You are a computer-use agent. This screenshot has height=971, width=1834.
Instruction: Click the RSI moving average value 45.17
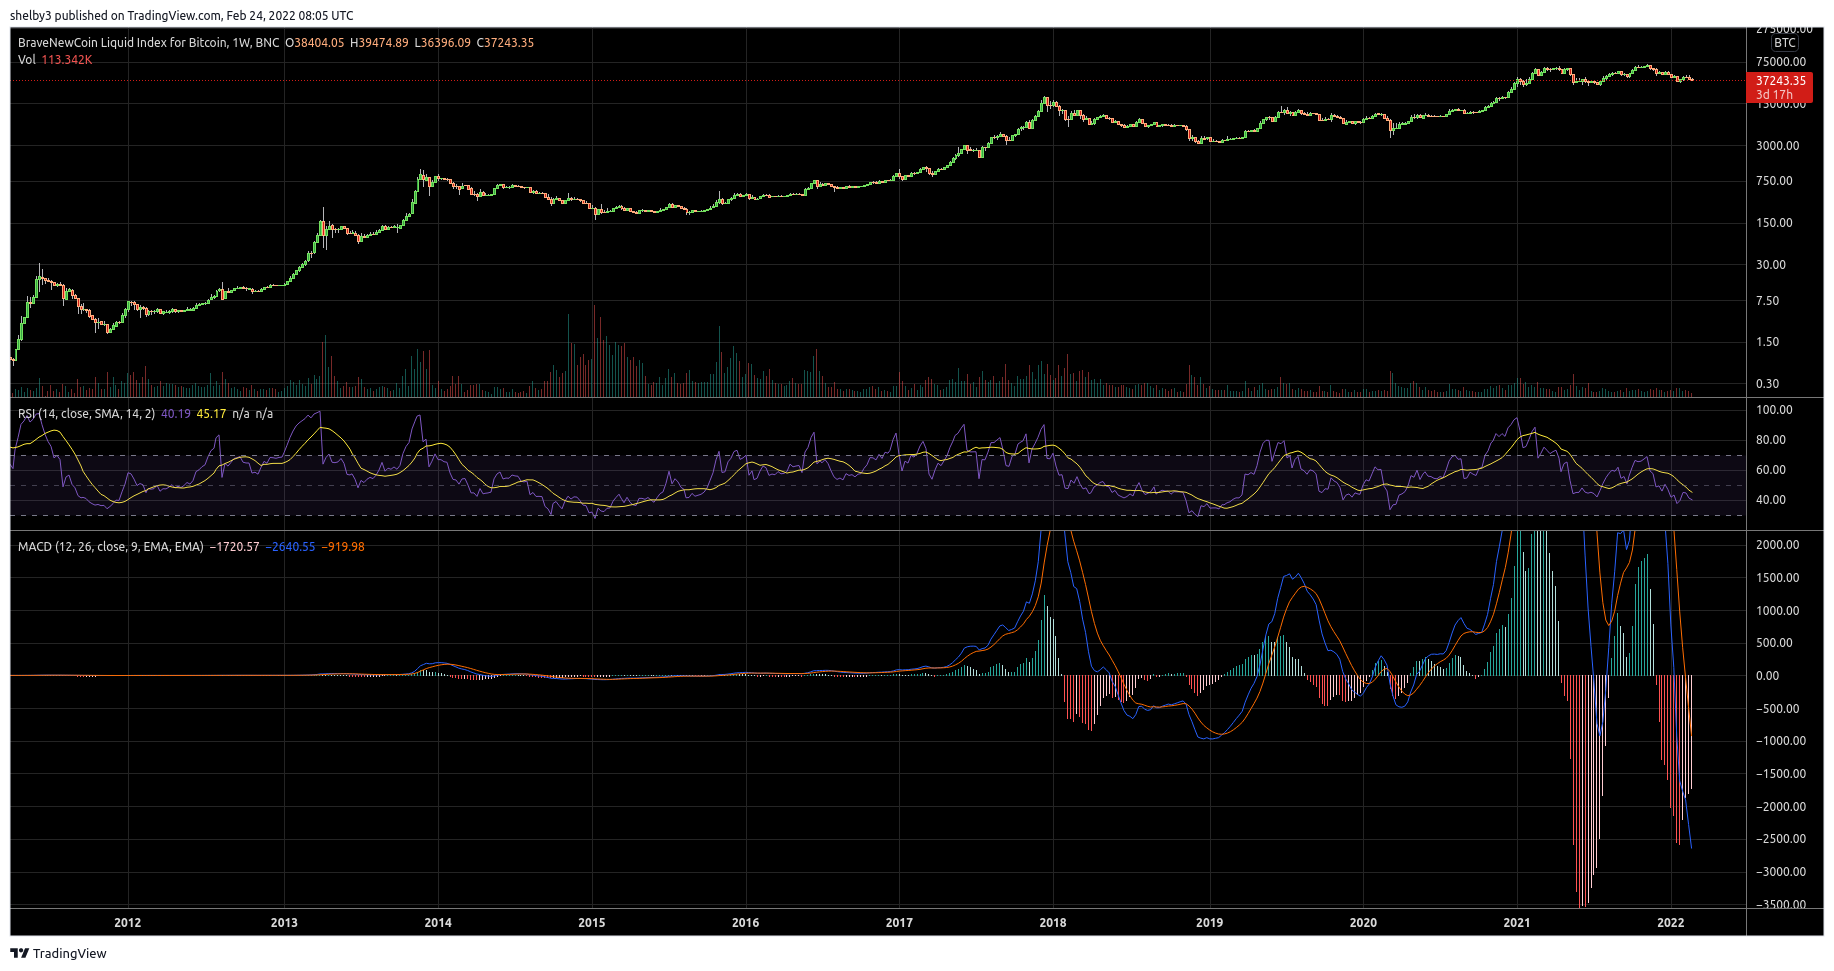pyautogui.click(x=211, y=414)
